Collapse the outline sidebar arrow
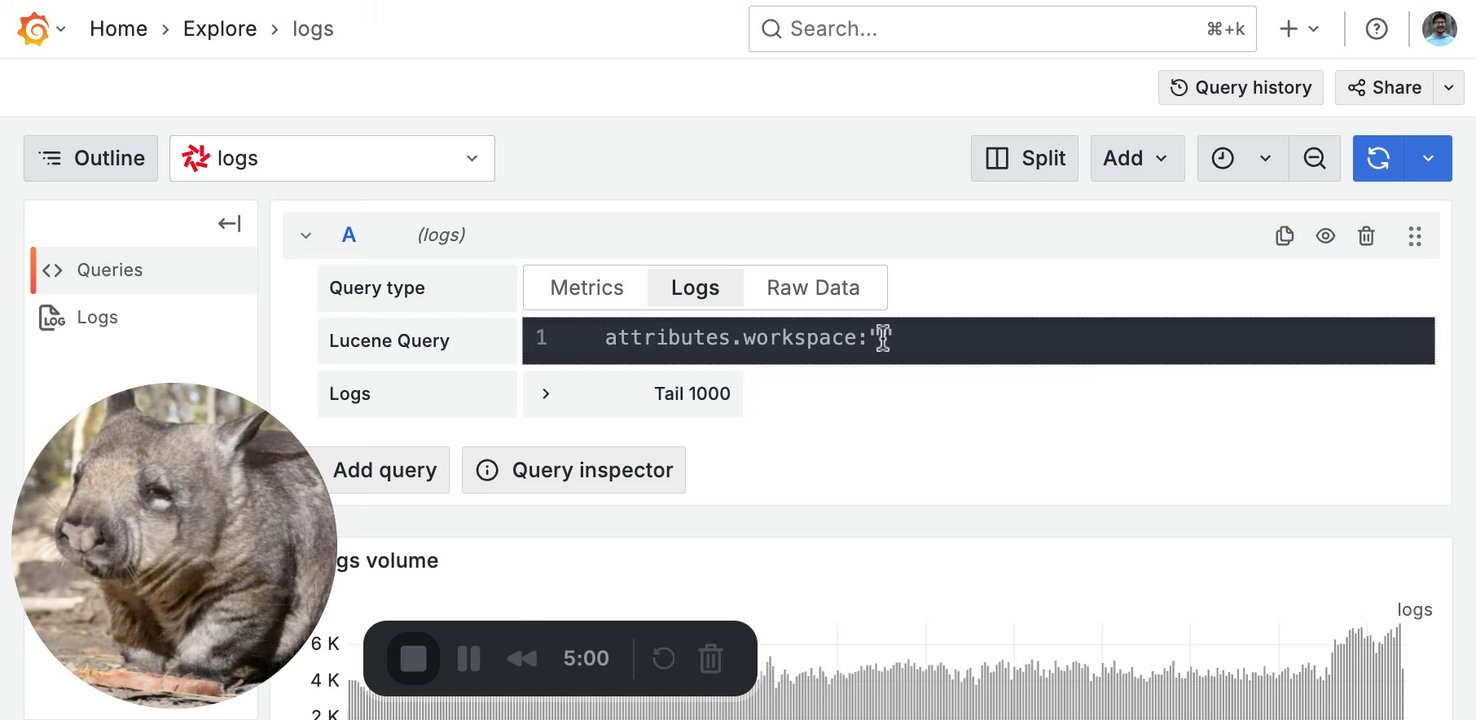 pyautogui.click(x=229, y=223)
